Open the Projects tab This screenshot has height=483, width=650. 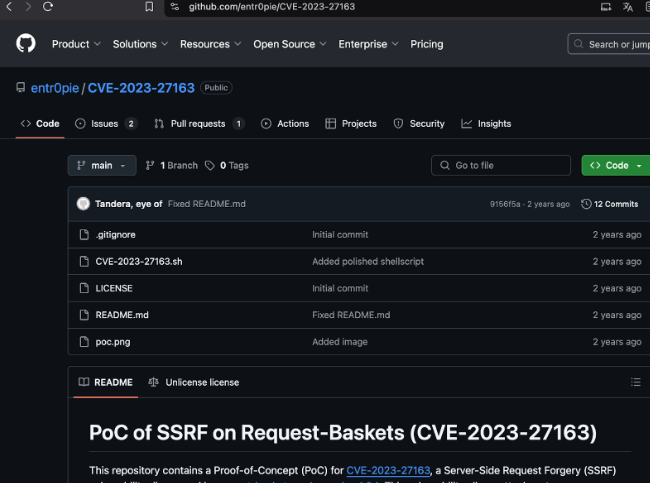[x=351, y=124]
